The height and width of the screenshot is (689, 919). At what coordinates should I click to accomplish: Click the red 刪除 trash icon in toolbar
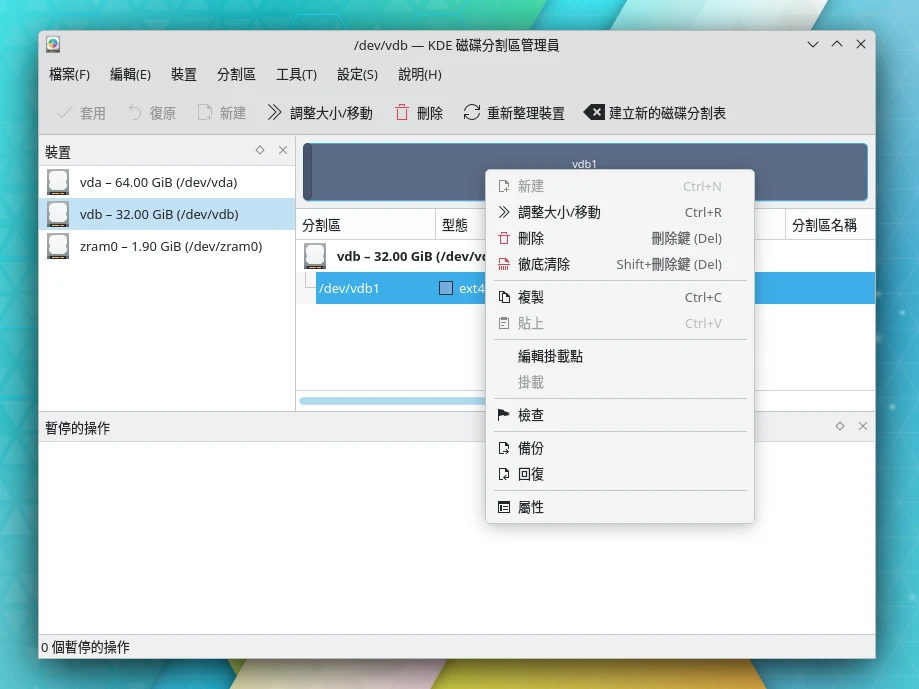coord(402,113)
